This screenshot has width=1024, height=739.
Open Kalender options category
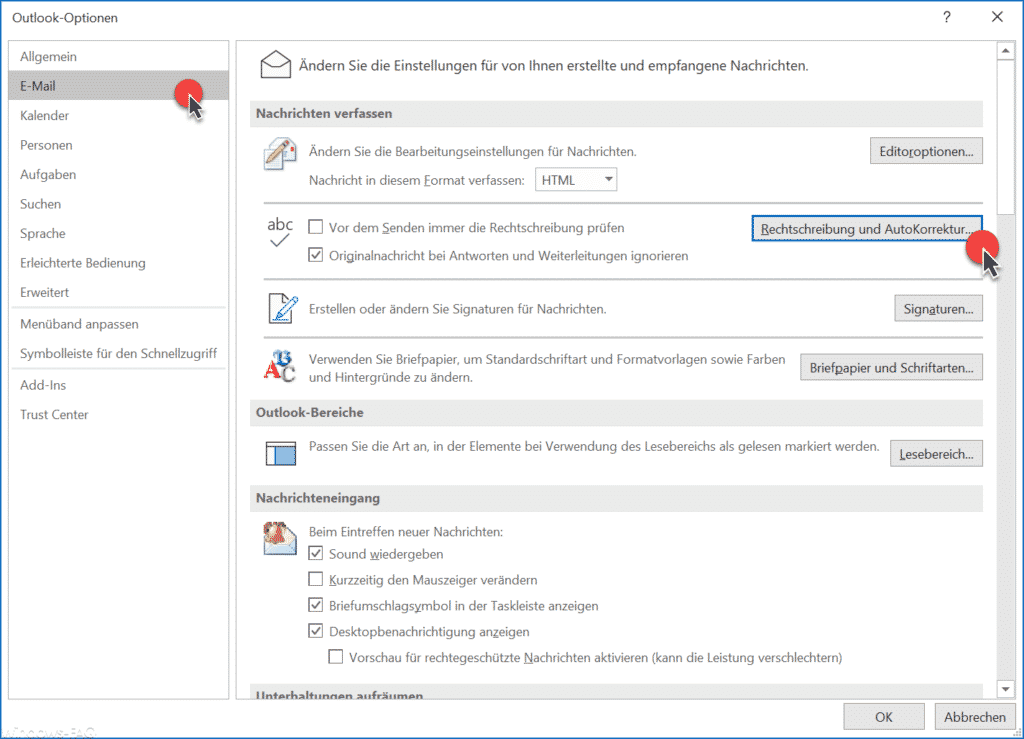119,115
